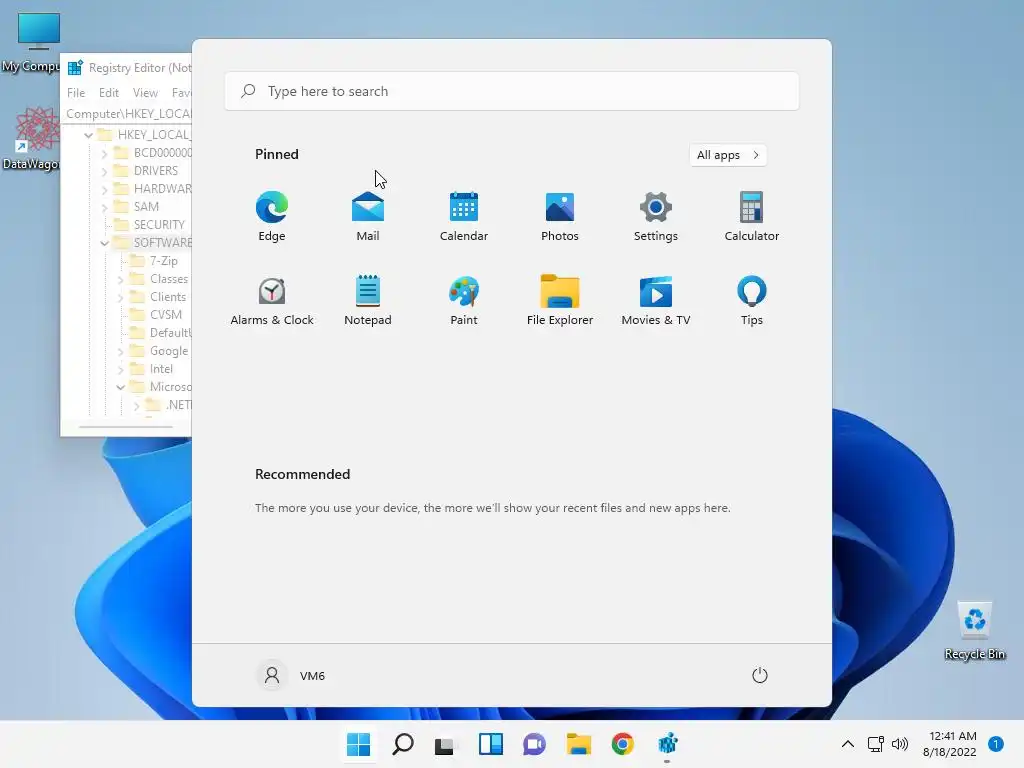1024x768 pixels.
Task: Click Registry Editor horizontal scrollbar
Action: coord(126,427)
